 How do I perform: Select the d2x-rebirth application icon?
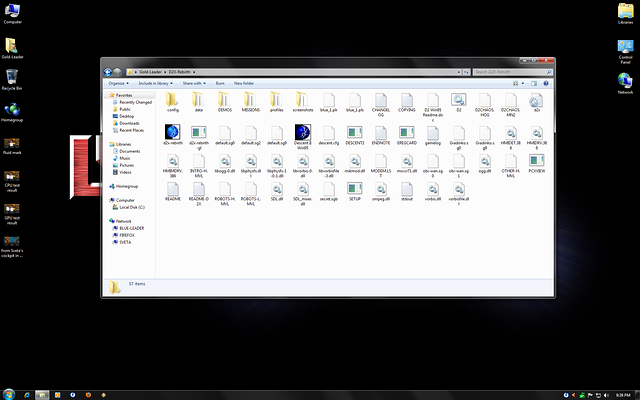pyautogui.click(x=172, y=132)
